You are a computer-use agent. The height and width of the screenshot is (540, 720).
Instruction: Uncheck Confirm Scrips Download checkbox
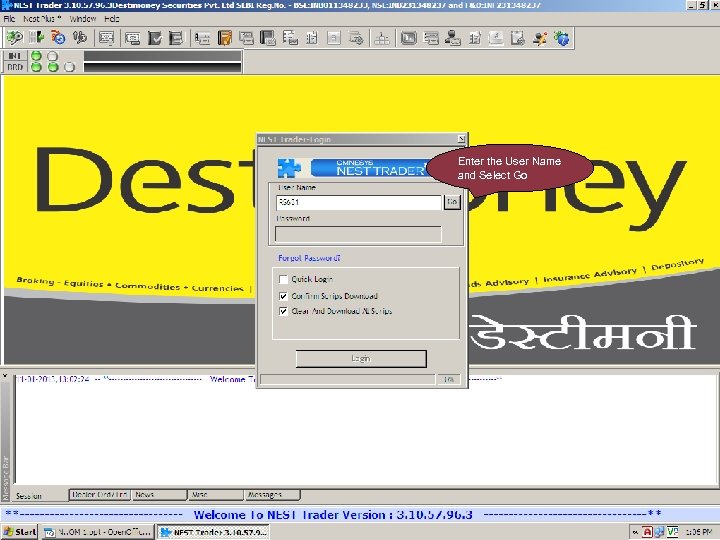click(x=283, y=296)
